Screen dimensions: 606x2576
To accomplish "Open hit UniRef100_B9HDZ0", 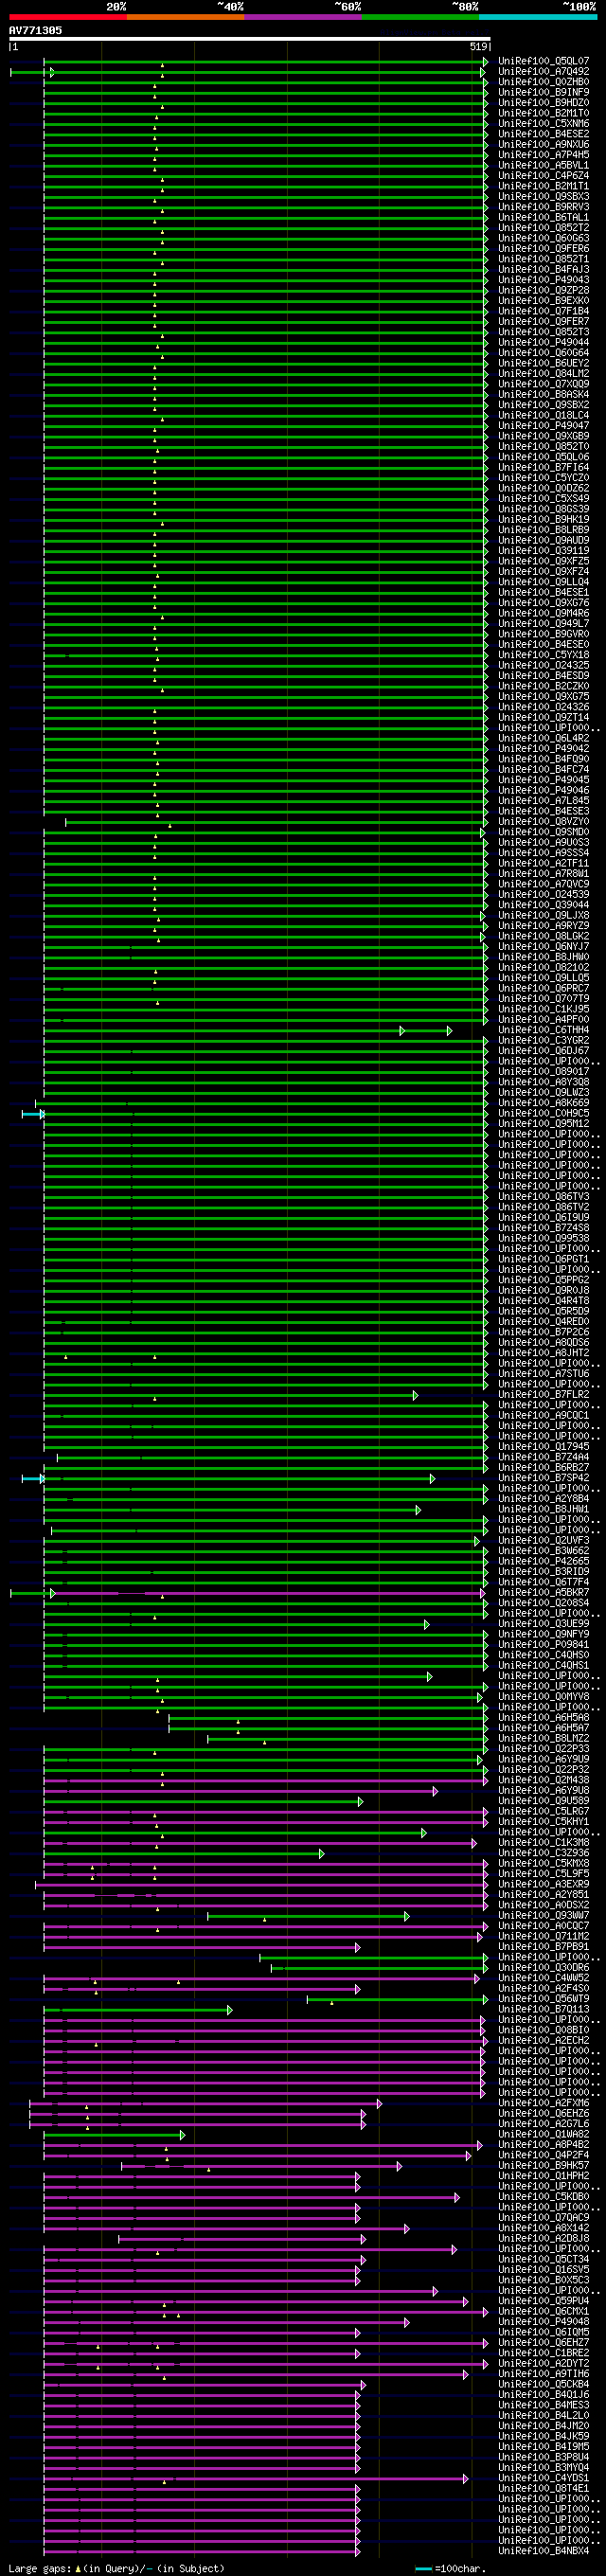I will (544, 103).
